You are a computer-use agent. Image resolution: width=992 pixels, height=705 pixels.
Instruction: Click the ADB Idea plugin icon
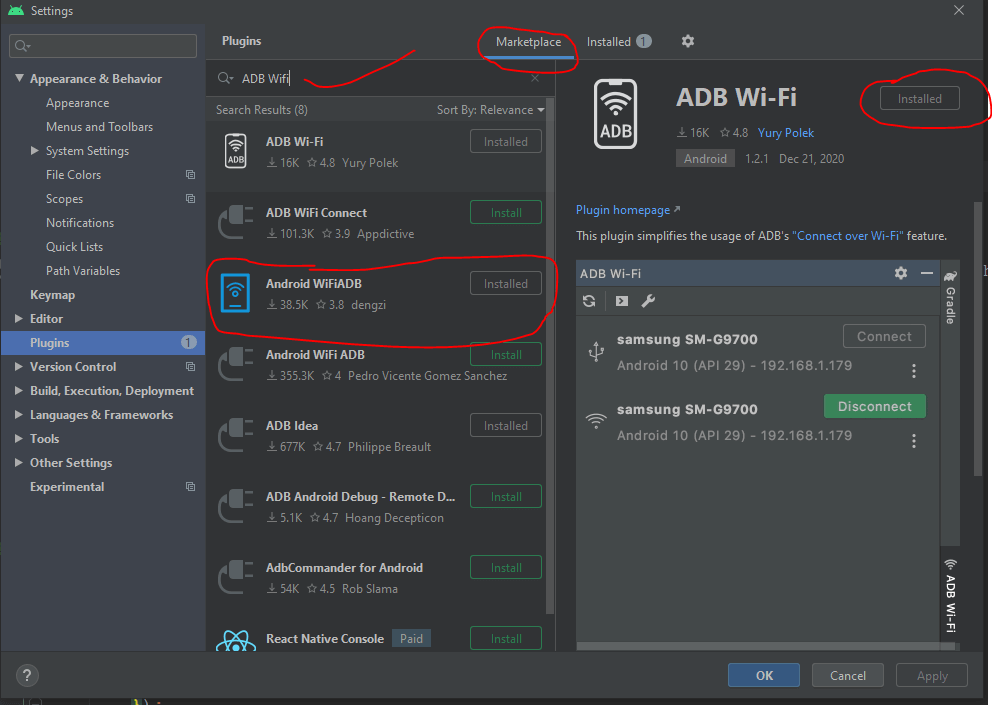[236, 436]
